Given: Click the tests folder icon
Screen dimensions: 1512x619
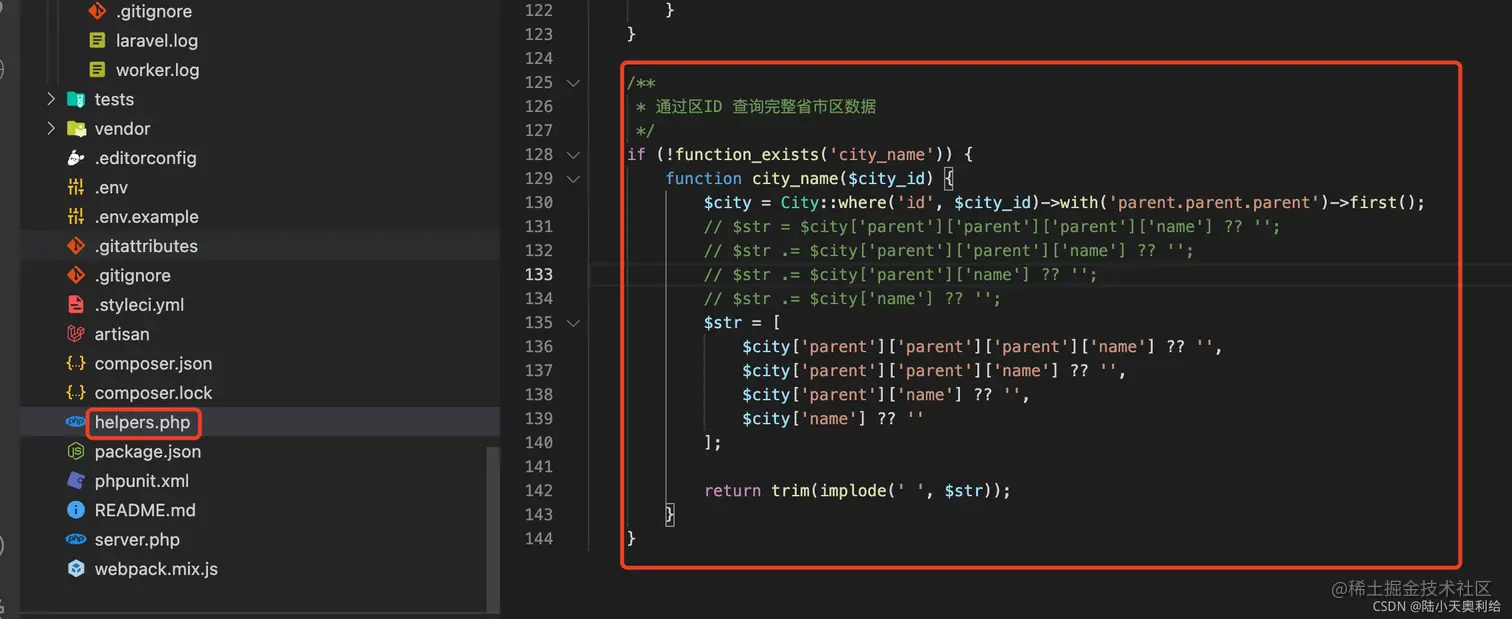Looking at the screenshot, I should click(76, 99).
